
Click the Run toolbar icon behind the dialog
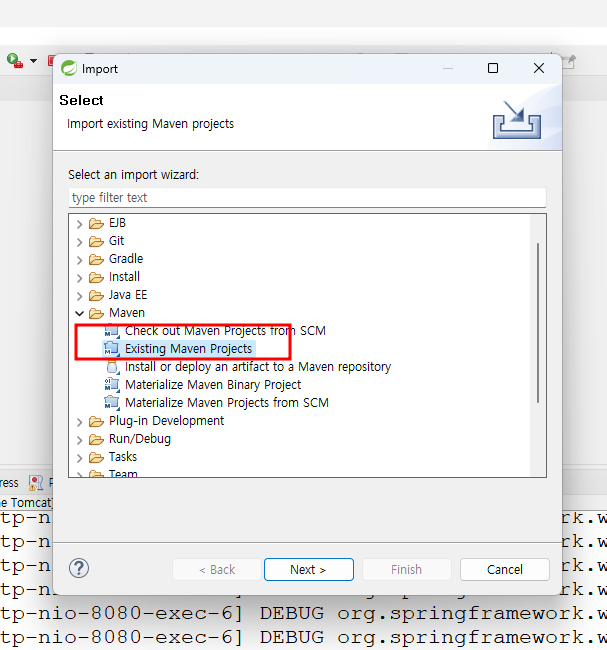coord(15,61)
